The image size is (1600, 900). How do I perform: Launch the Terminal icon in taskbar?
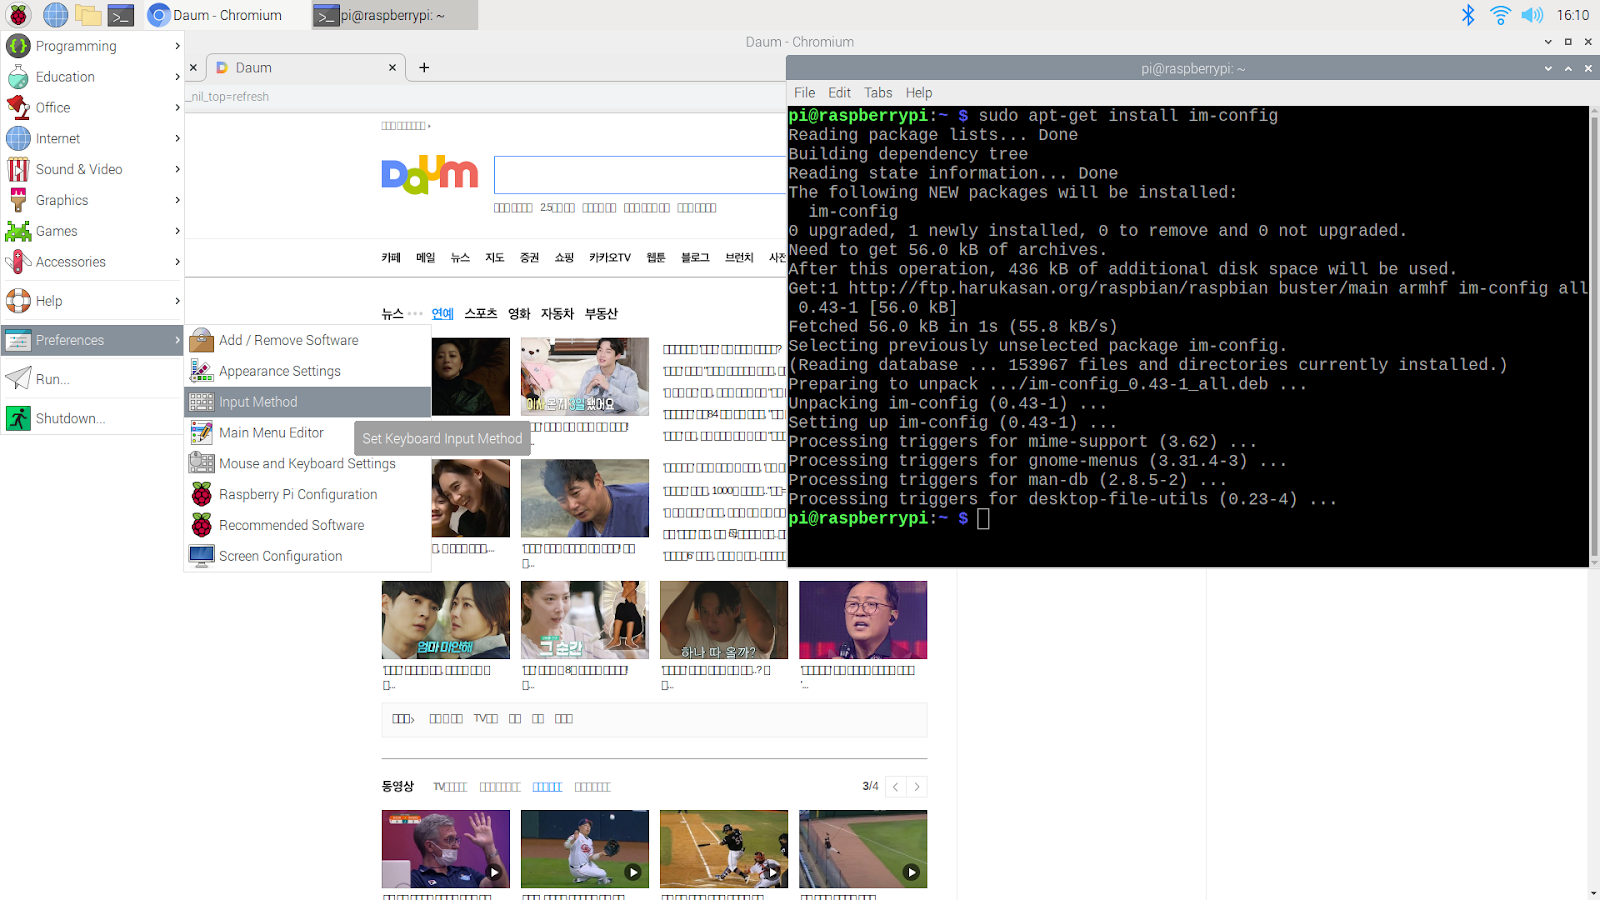coord(121,15)
